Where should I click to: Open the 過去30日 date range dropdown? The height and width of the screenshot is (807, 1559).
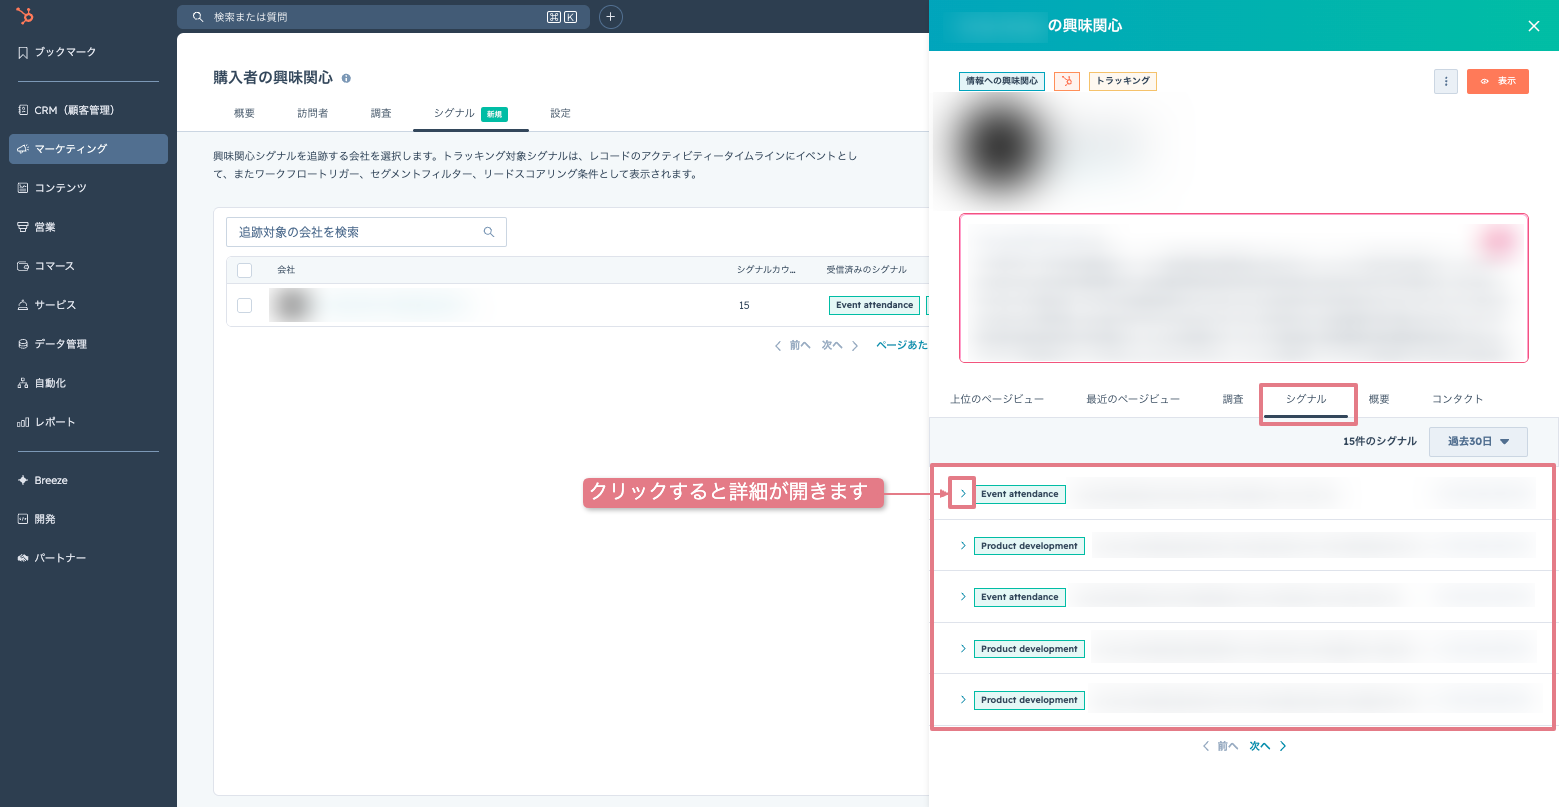pyautogui.click(x=1478, y=441)
